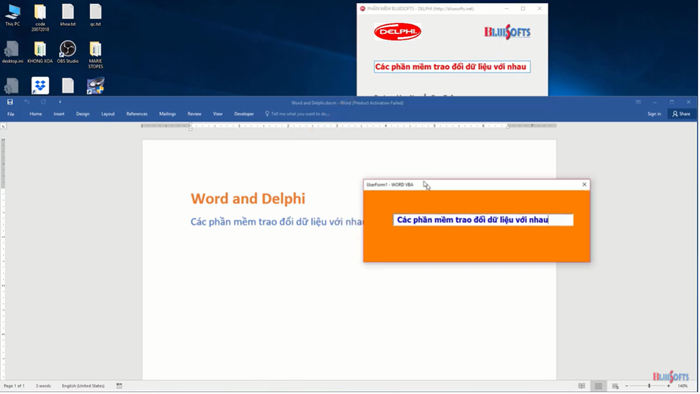Select the Print Layout view icon
The height and width of the screenshot is (394, 700).
(x=598, y=386)
